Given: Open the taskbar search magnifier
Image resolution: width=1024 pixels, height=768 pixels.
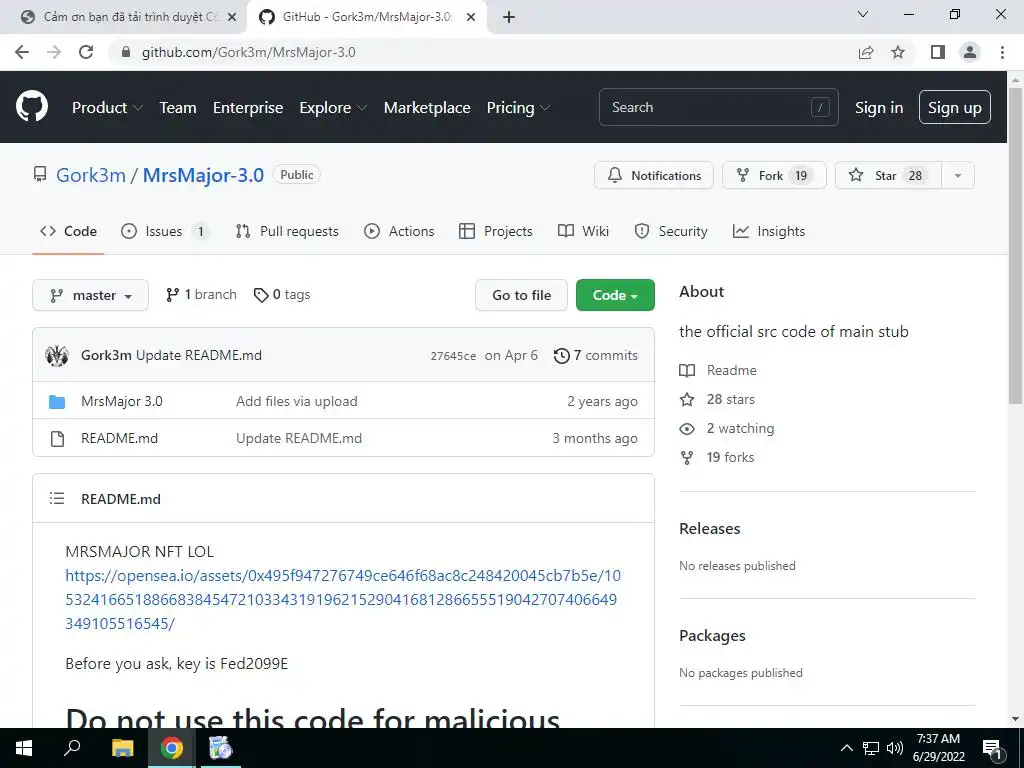Looking at the screenshot, I should 72,748.
